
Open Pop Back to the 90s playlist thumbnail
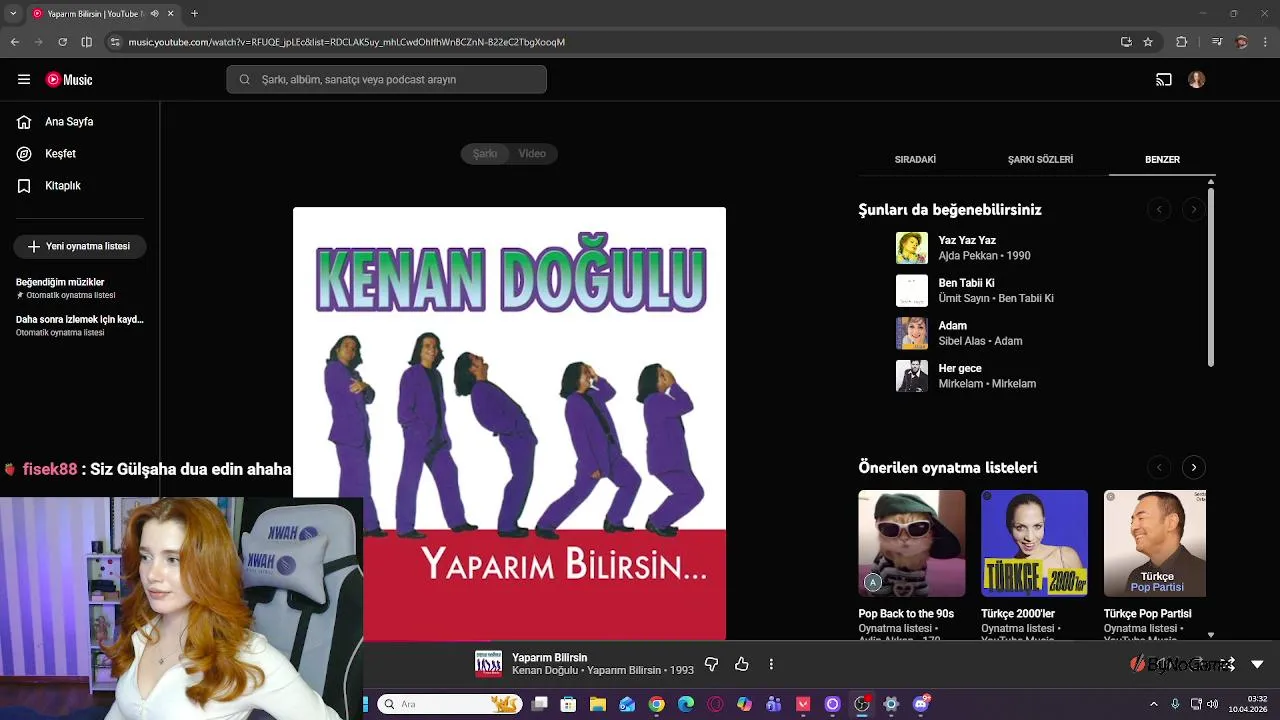[x=912, y=543]
